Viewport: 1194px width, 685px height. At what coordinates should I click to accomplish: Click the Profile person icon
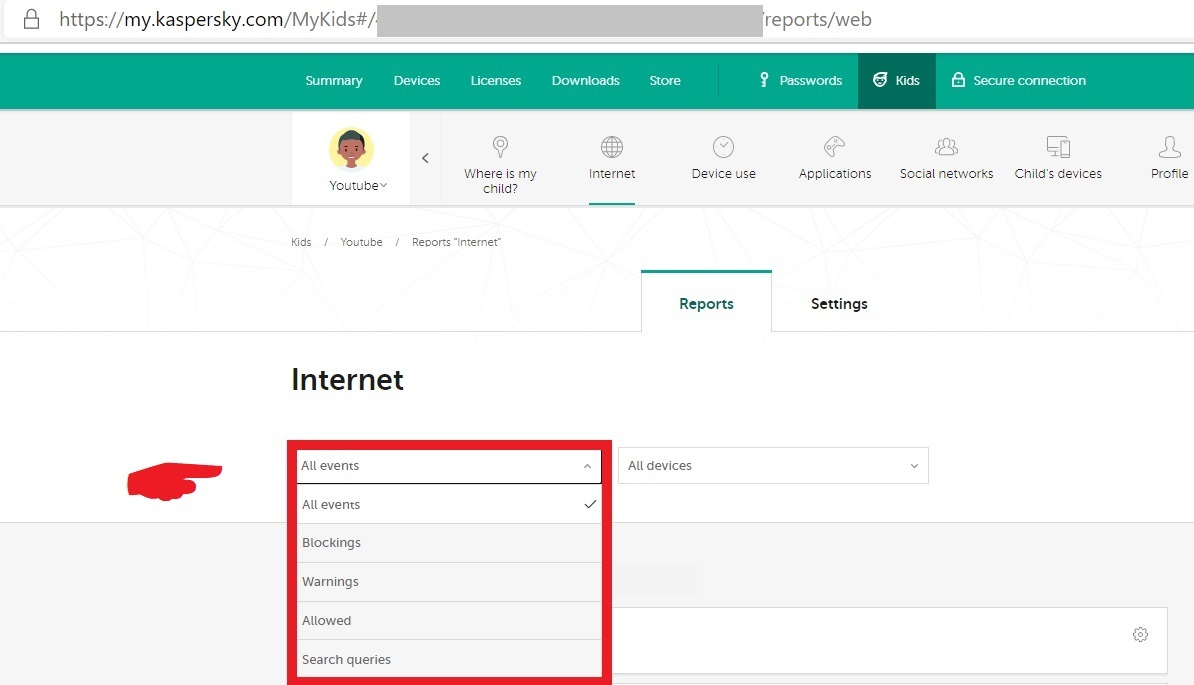click(1170, 146)
